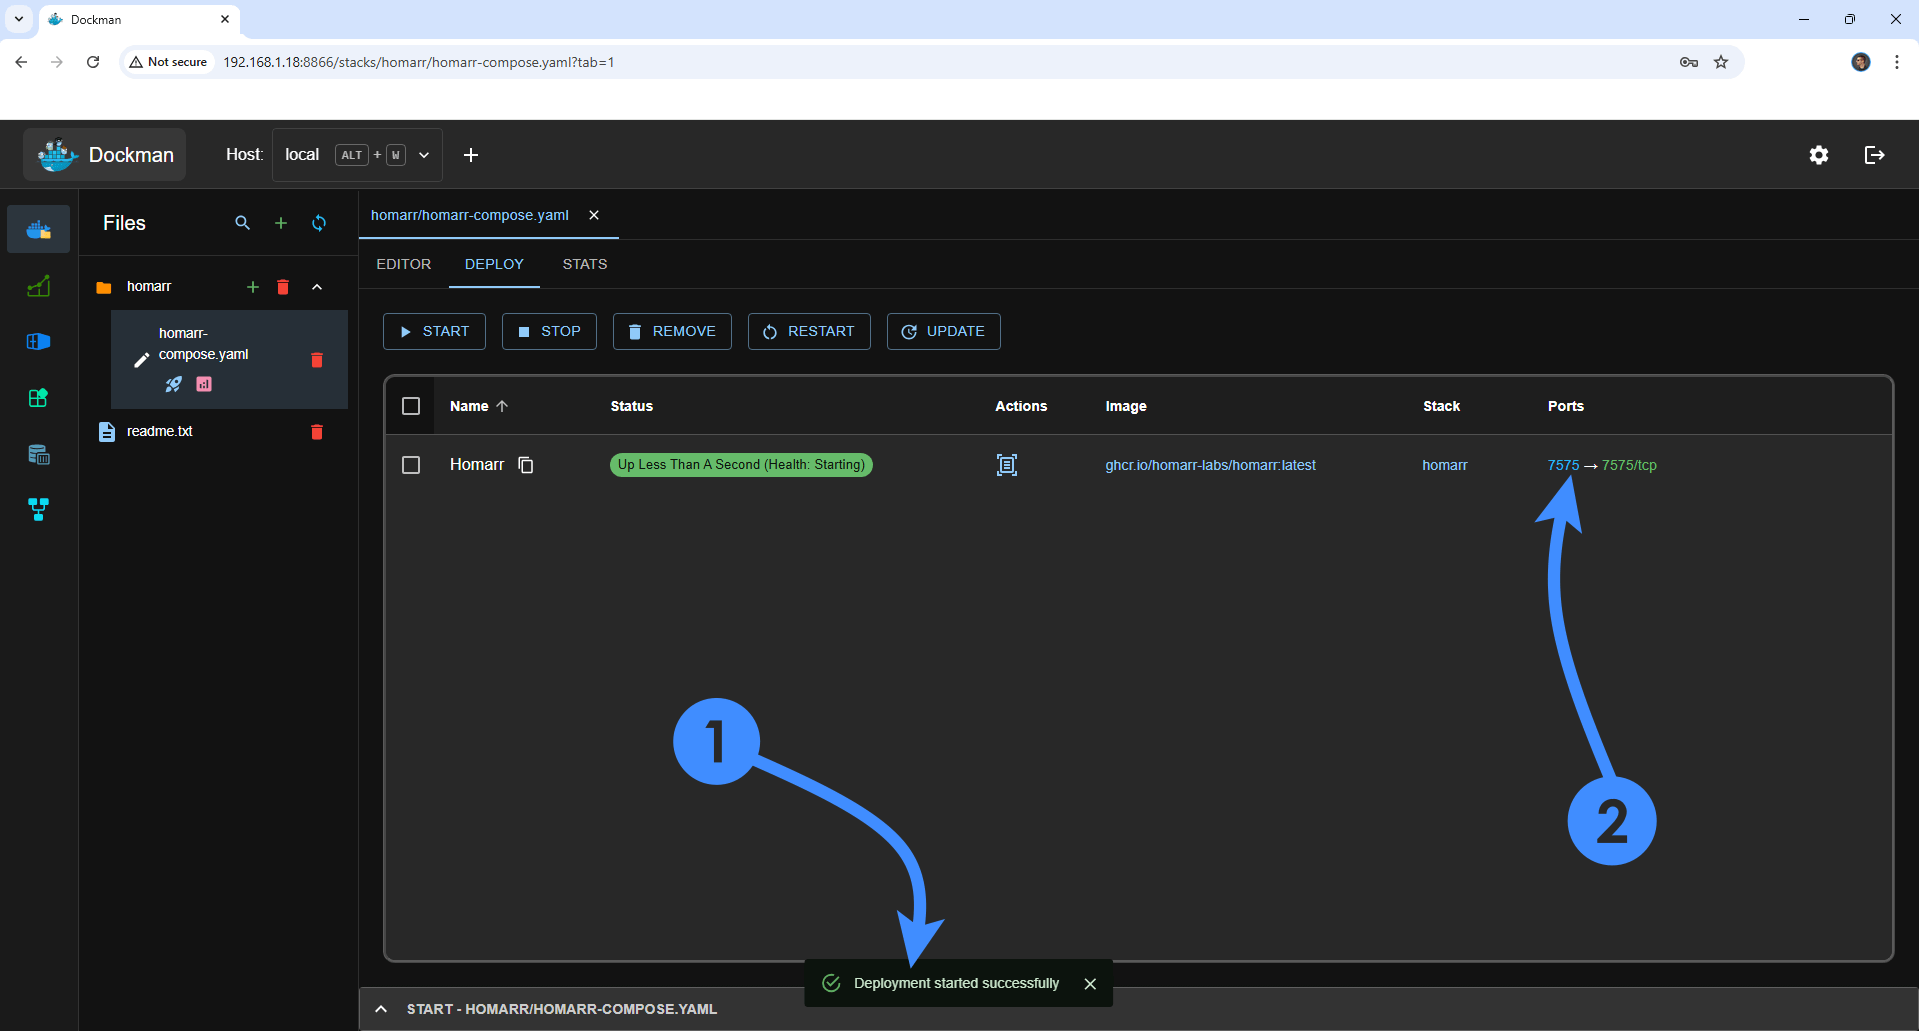The image size is (1919, 1031).
Task: Switch to the EDITOR tab
Action: pos(404,264)
